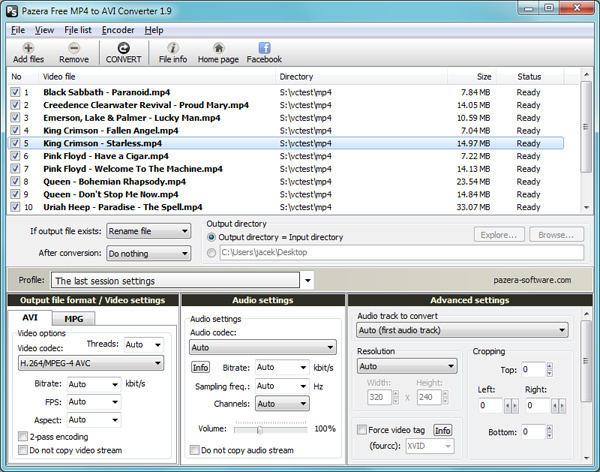
Task: Select the Queen - Bohemian Rhapsody.mp4 row
Action: [x=115, y=182]
